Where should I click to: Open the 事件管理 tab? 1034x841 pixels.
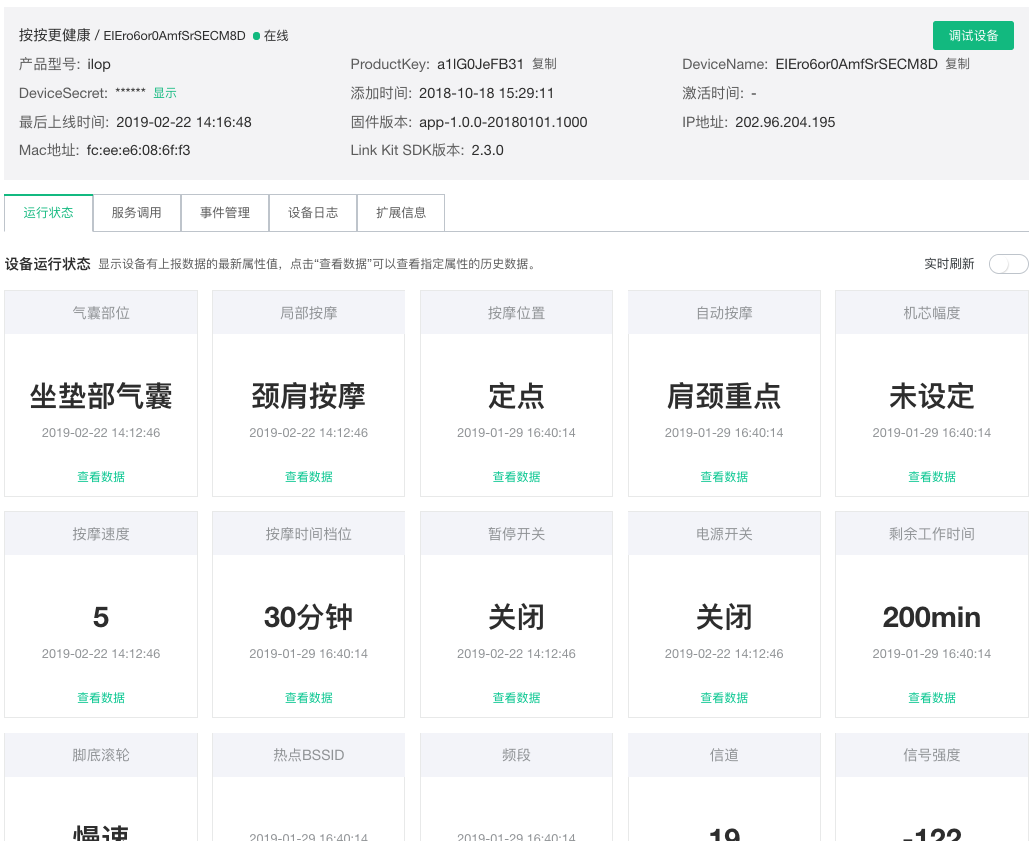pyautogui.click(x=225, y=212)
